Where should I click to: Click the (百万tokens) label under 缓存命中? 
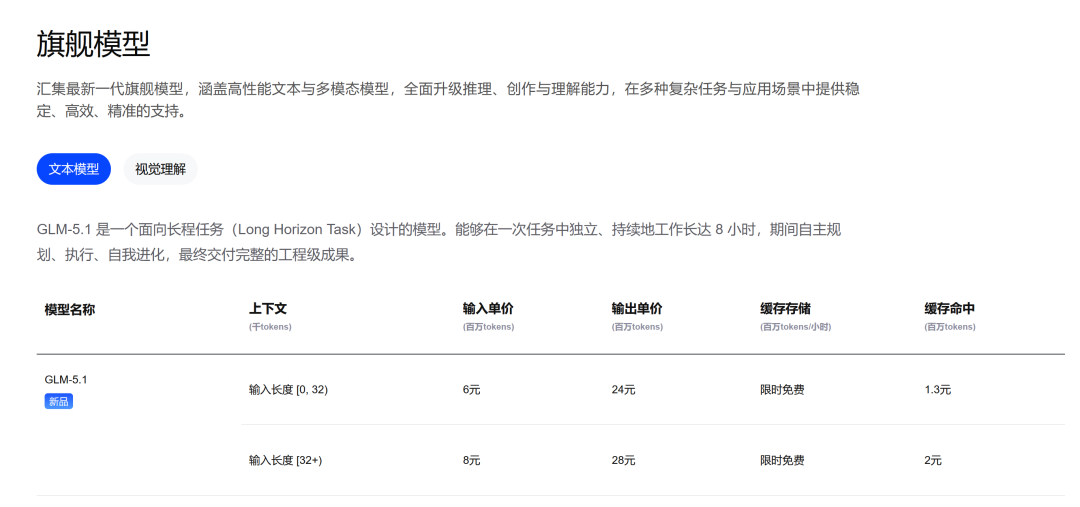950,327
